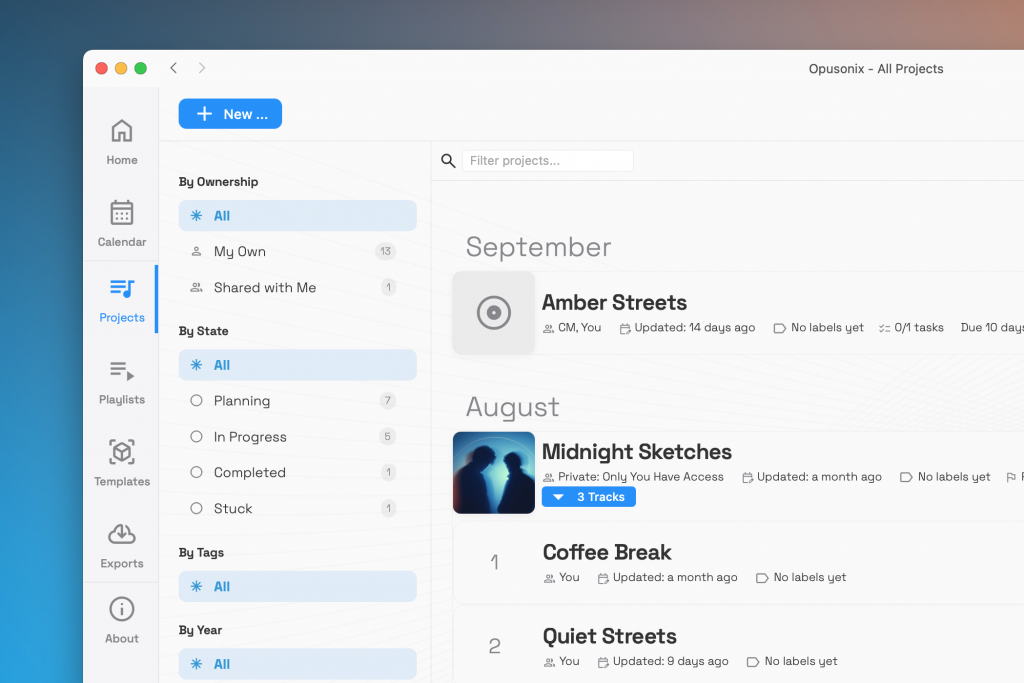Click the search magnifier icon
Screen dimensions: 1024x683
pyautogui.click(x=448, y=161)
